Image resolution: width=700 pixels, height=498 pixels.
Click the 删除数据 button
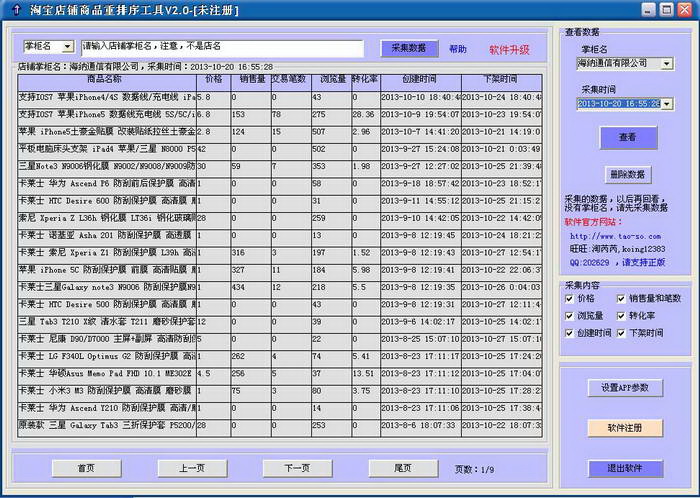(x=628, y=174)
